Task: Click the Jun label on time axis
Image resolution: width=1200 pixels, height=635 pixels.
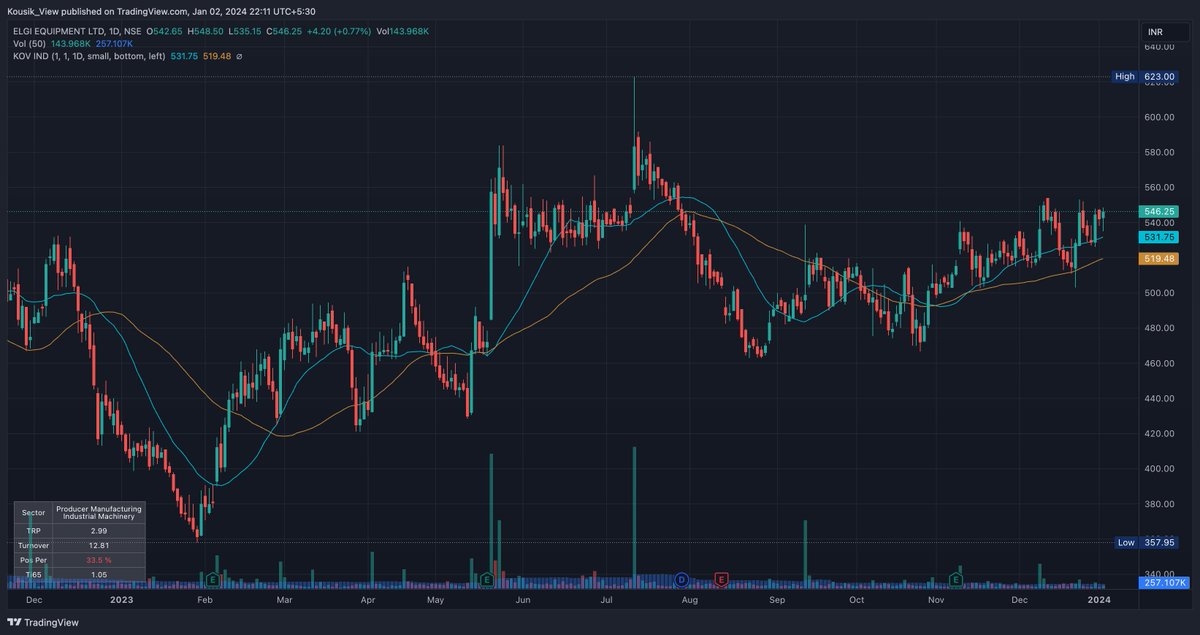Action: [x=521, y=600]
